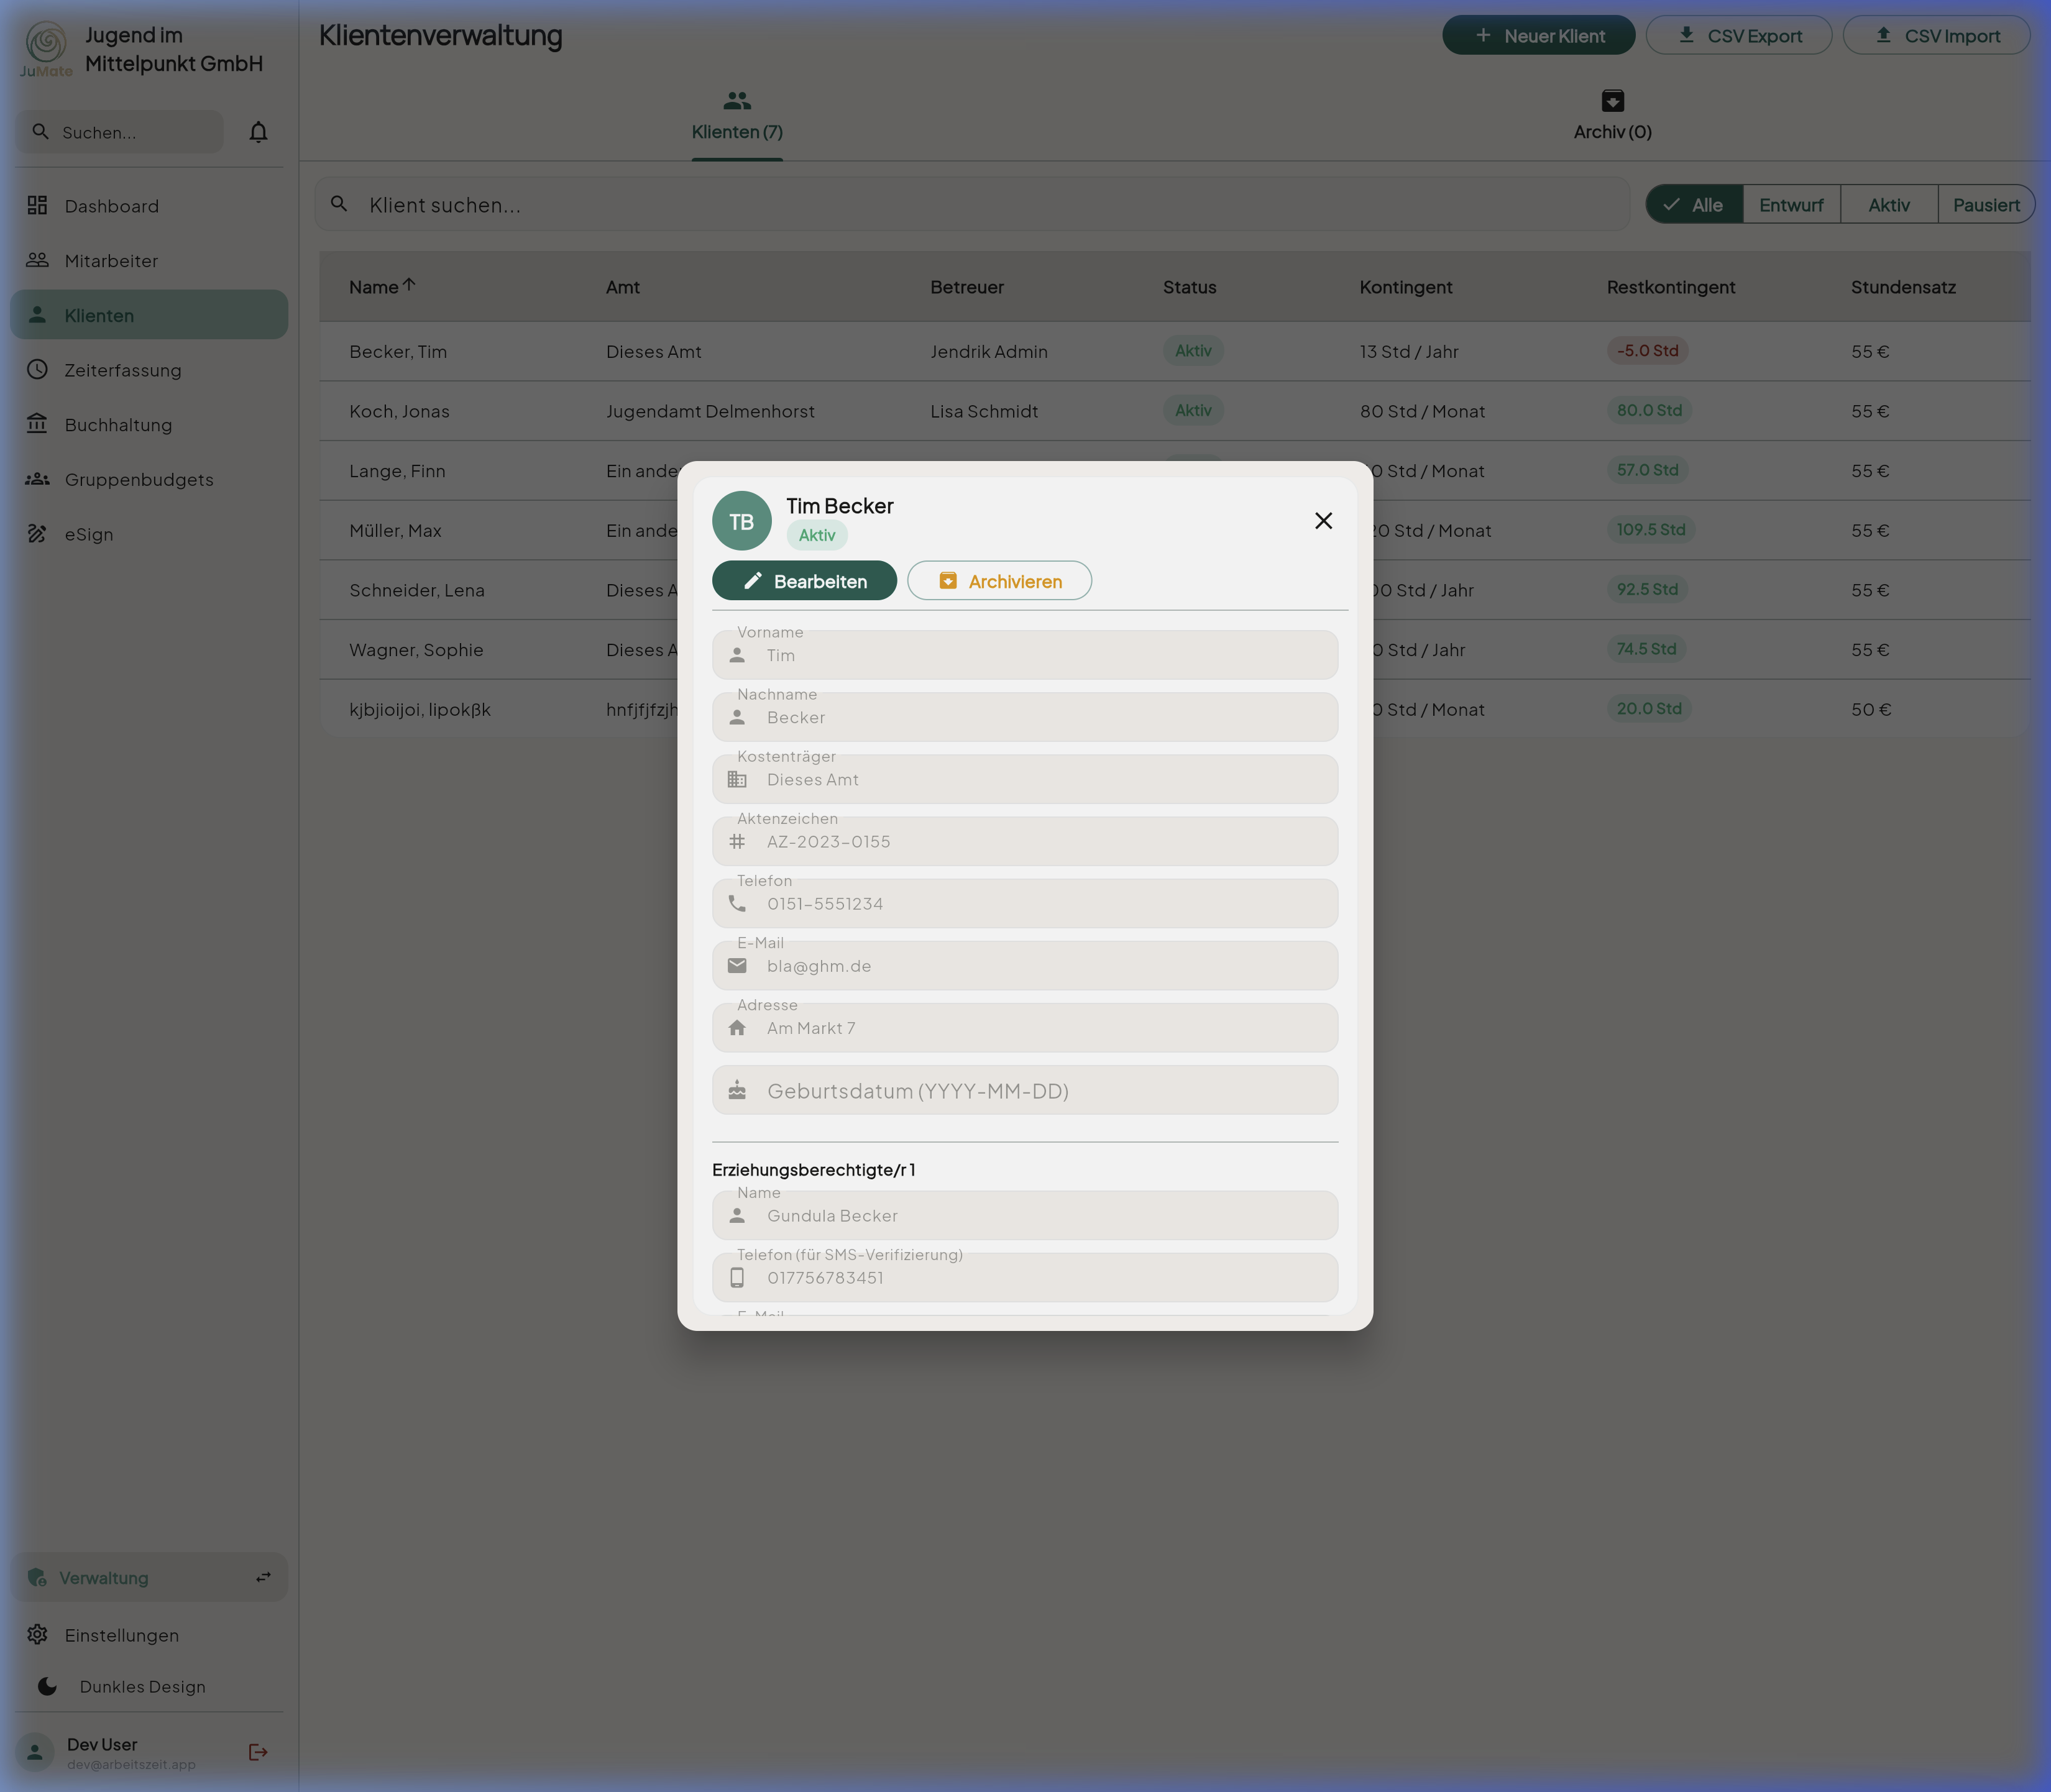Open eSign from the sidebar

[89, 534]
